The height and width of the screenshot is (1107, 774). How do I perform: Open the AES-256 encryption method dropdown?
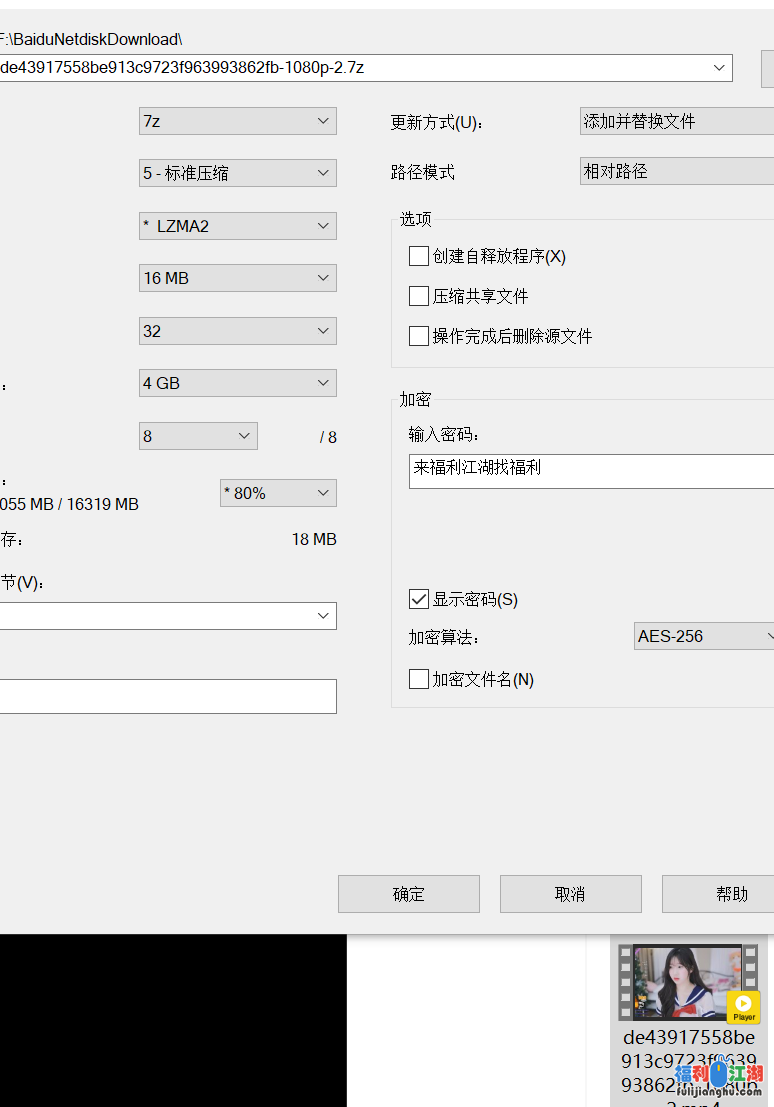pyautogui.click(x=704, y=636)
